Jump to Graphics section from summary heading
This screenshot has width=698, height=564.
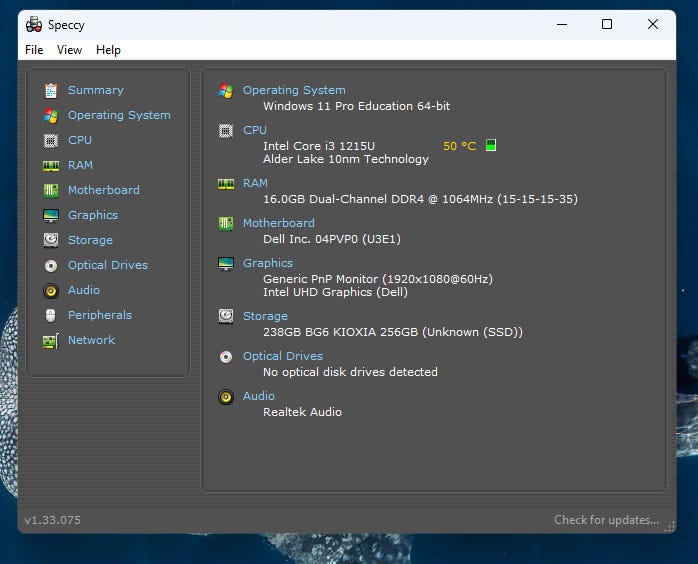pos(268,263)
